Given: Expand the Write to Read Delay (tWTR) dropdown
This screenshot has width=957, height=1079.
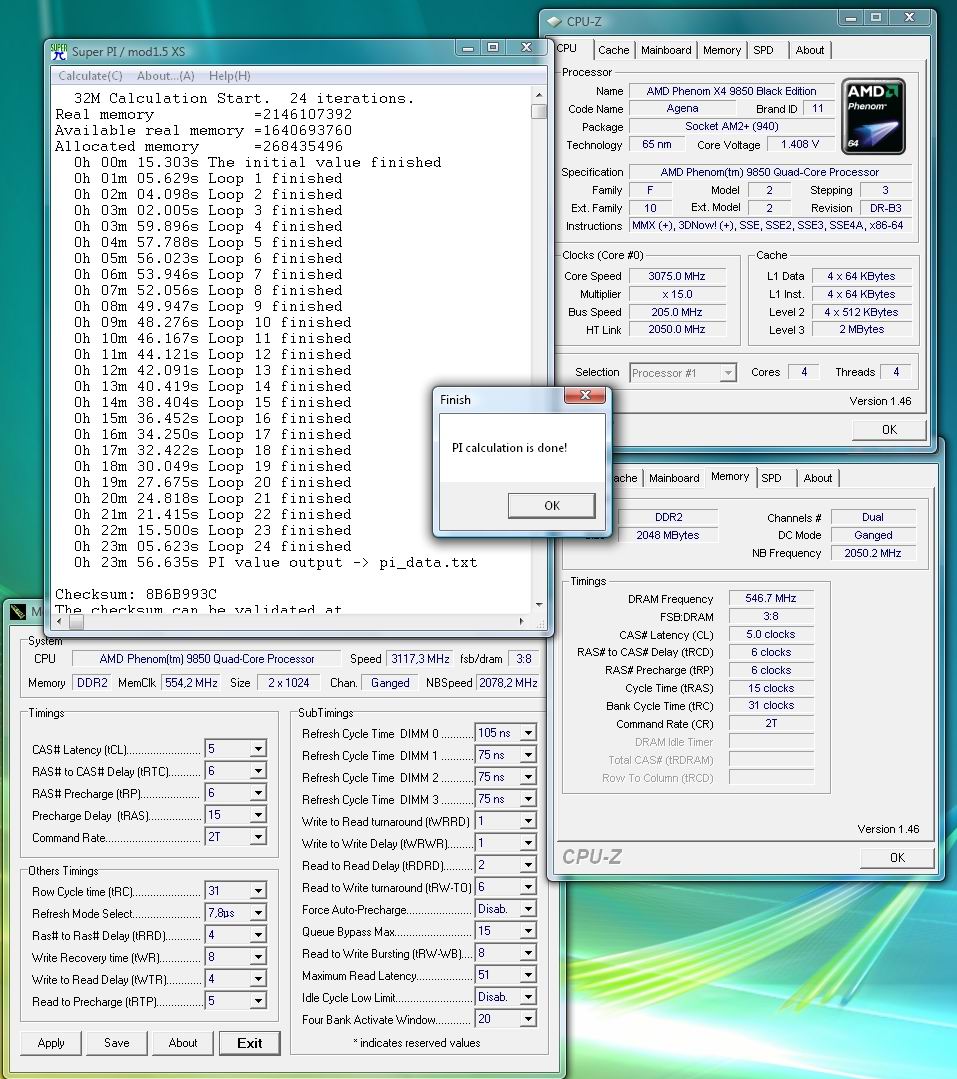Looking at the screenshot, I should 258,979.
